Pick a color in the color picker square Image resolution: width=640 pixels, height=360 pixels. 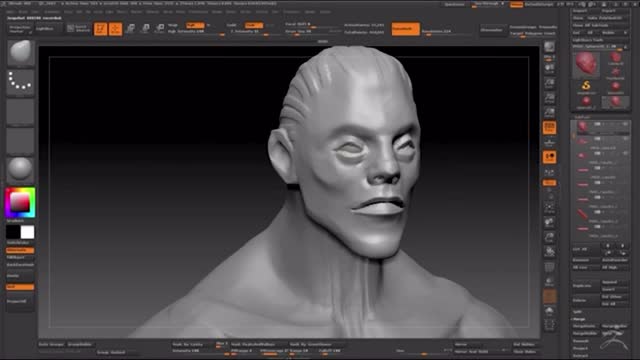pyautogui.click(x=20, y=202)
